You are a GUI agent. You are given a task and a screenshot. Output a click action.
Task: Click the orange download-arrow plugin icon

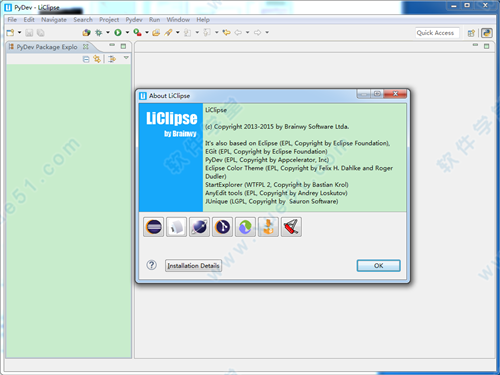(x=268, y=227)
